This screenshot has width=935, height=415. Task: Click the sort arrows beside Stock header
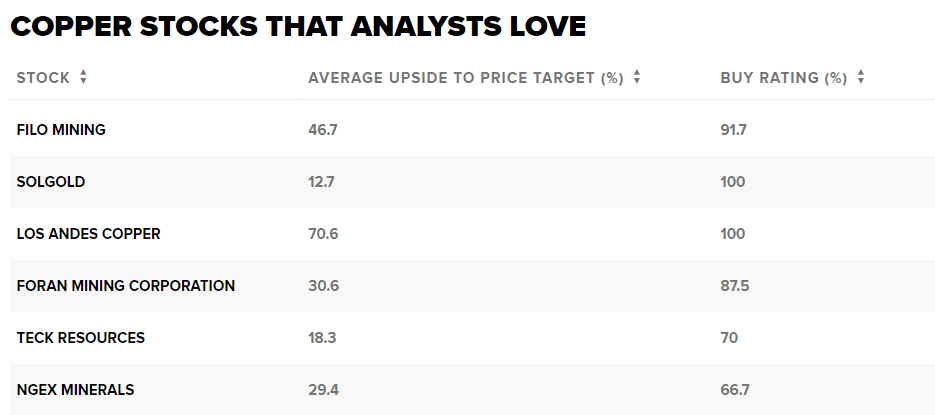coord(83,78)
